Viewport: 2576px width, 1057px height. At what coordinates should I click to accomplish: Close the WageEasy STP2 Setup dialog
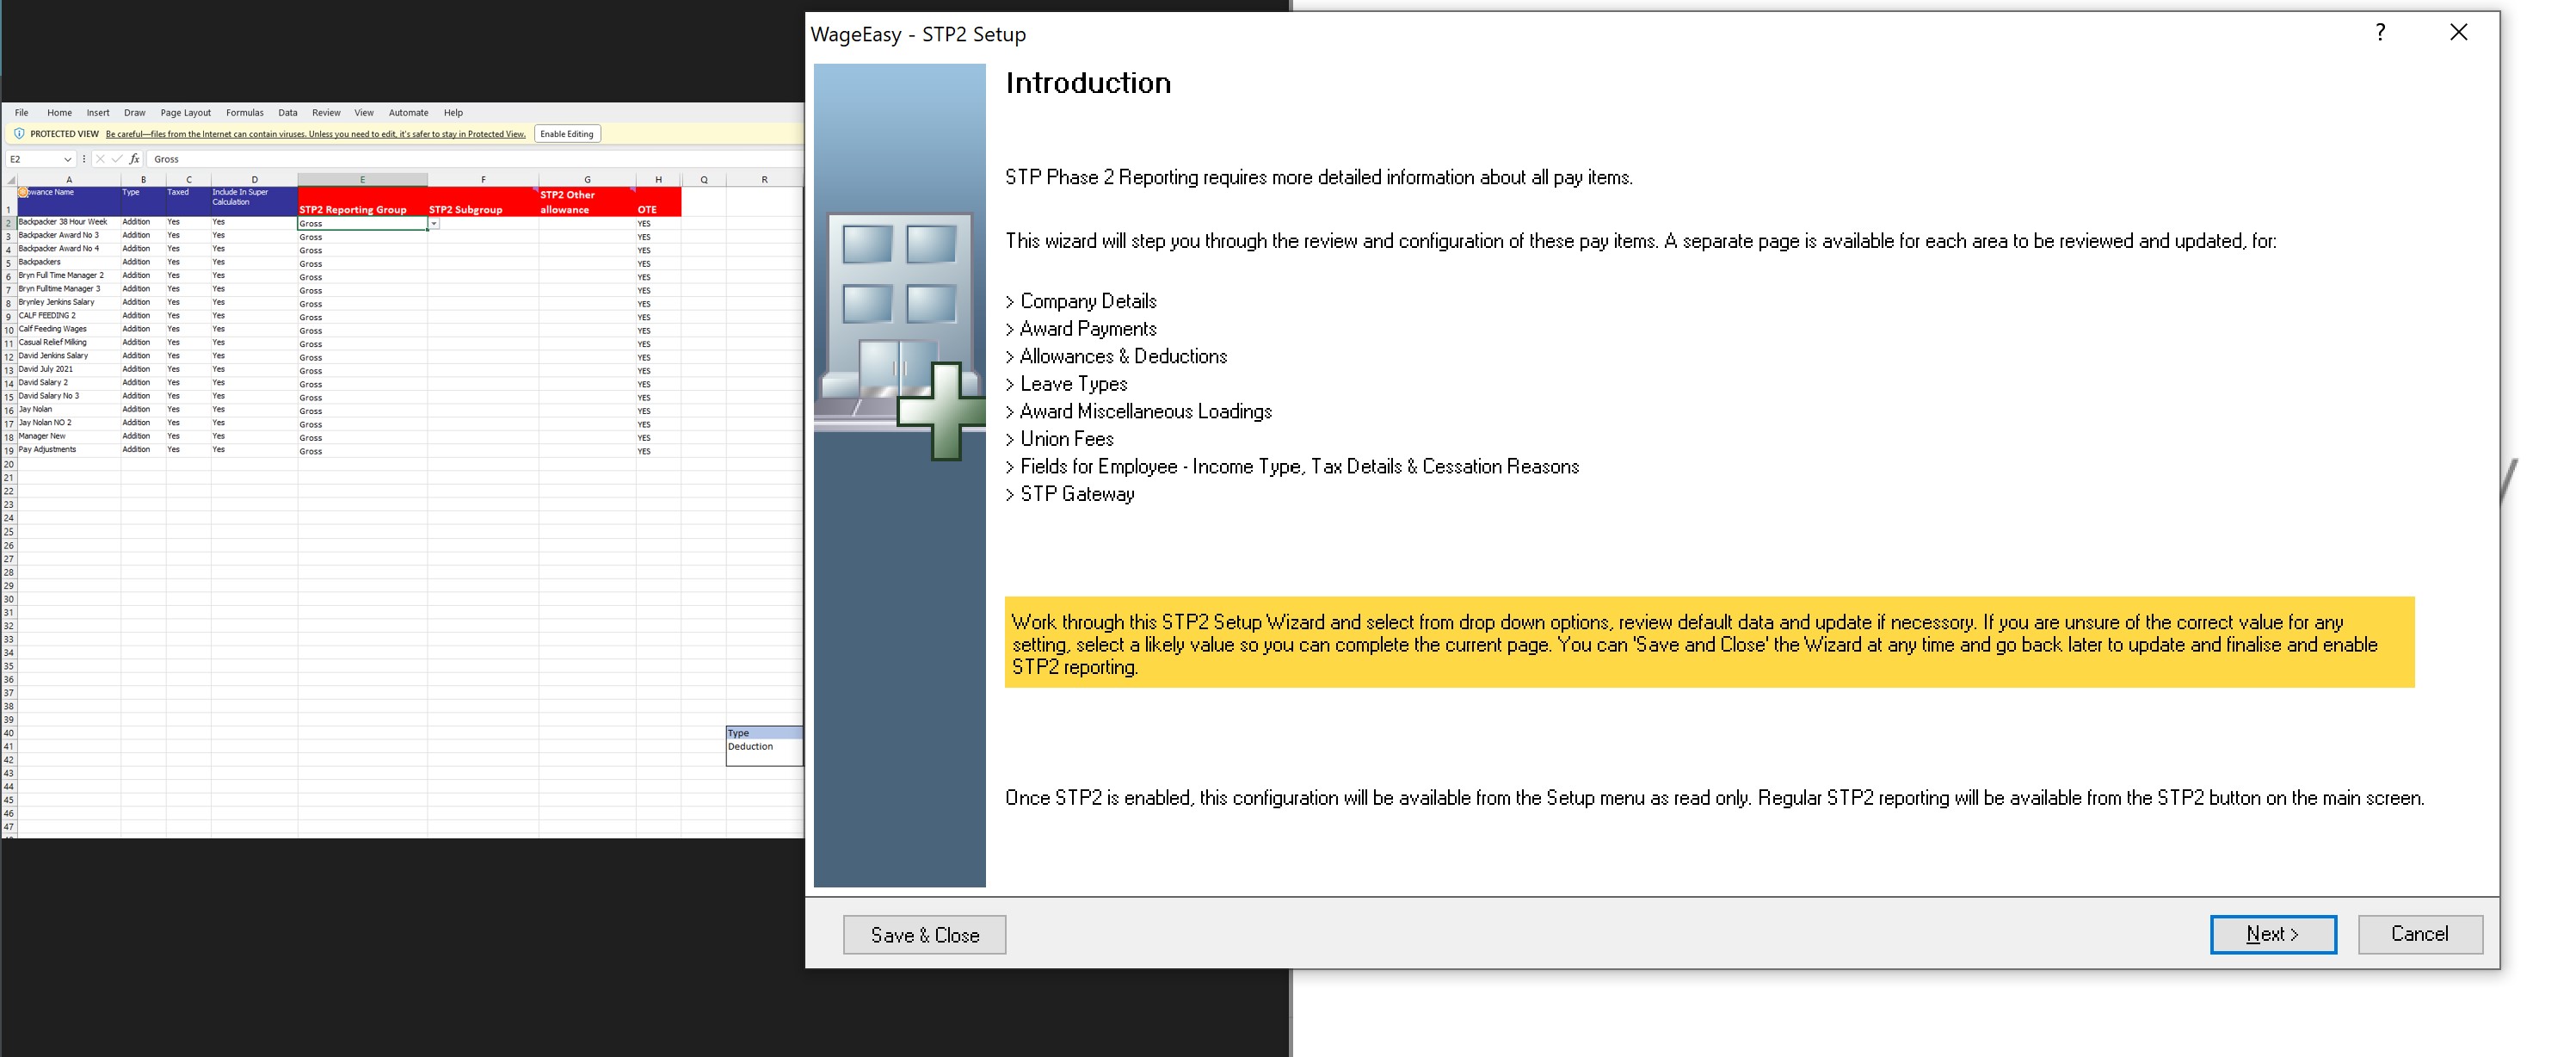click(x=2458, y=33)
